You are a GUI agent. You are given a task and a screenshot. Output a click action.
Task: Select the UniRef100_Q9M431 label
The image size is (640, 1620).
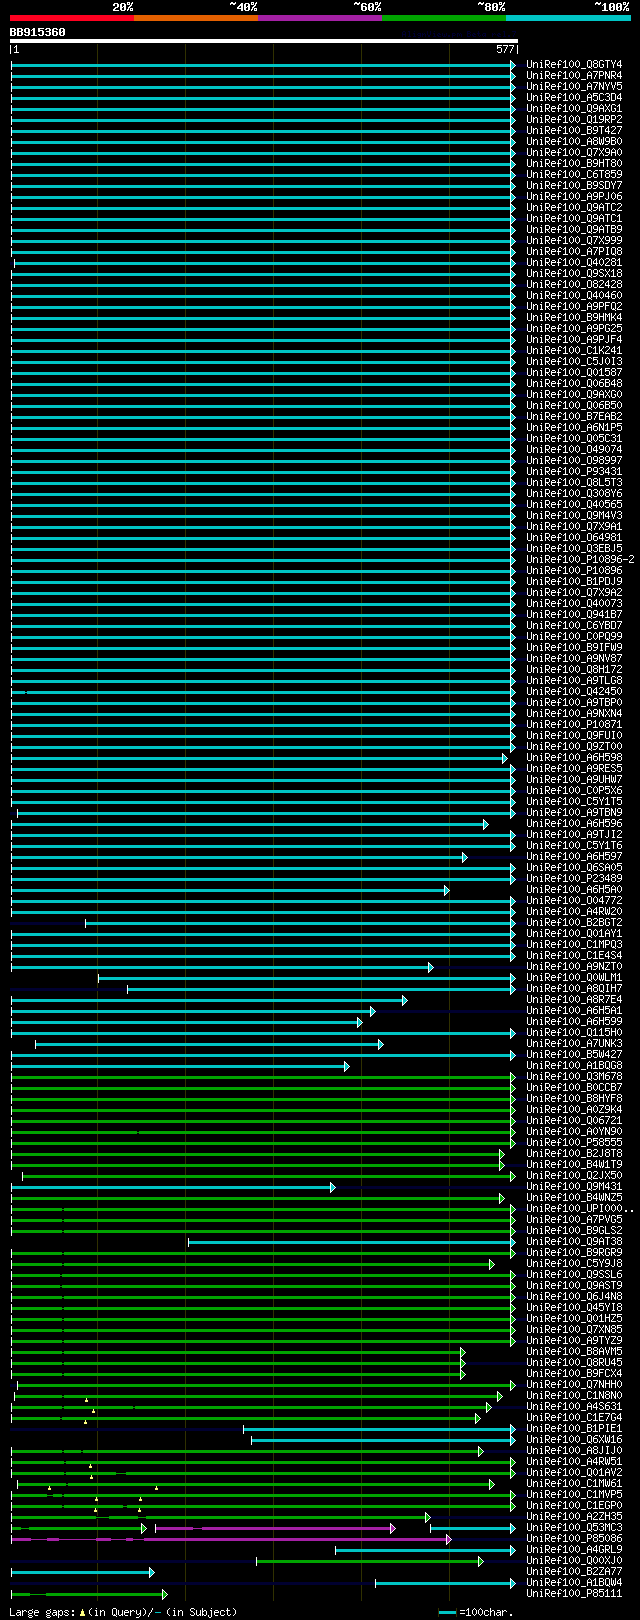[574, 1187]
